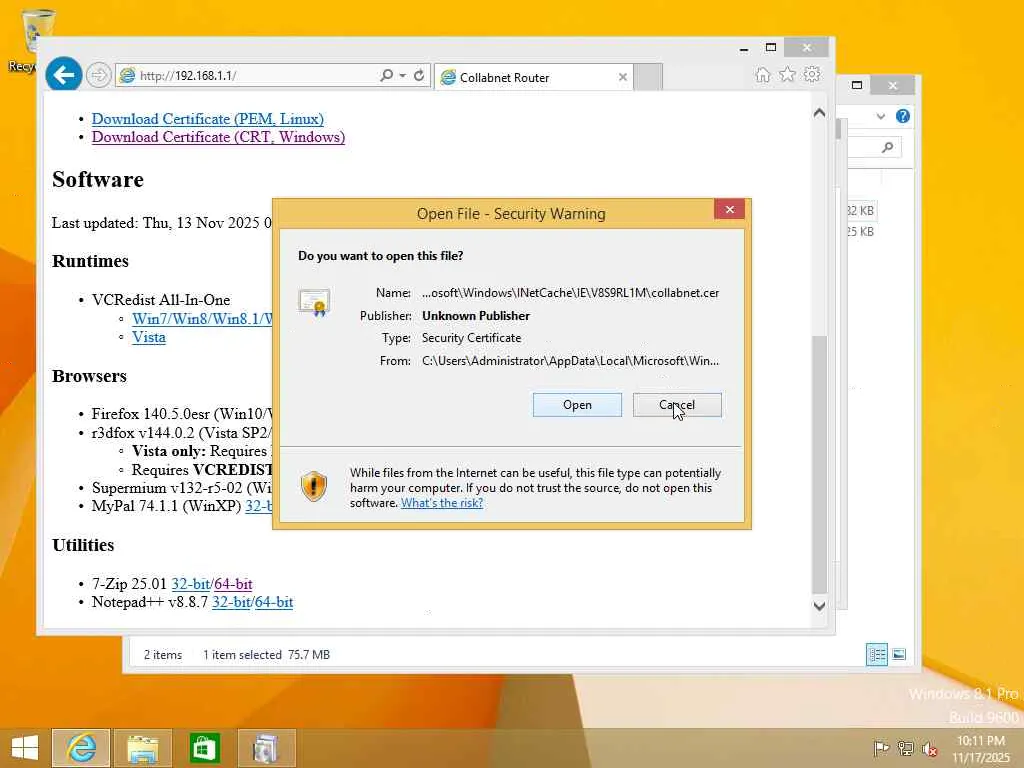Close the Collabnet Router tab
1024x768 pixels.
click(622, 77)
